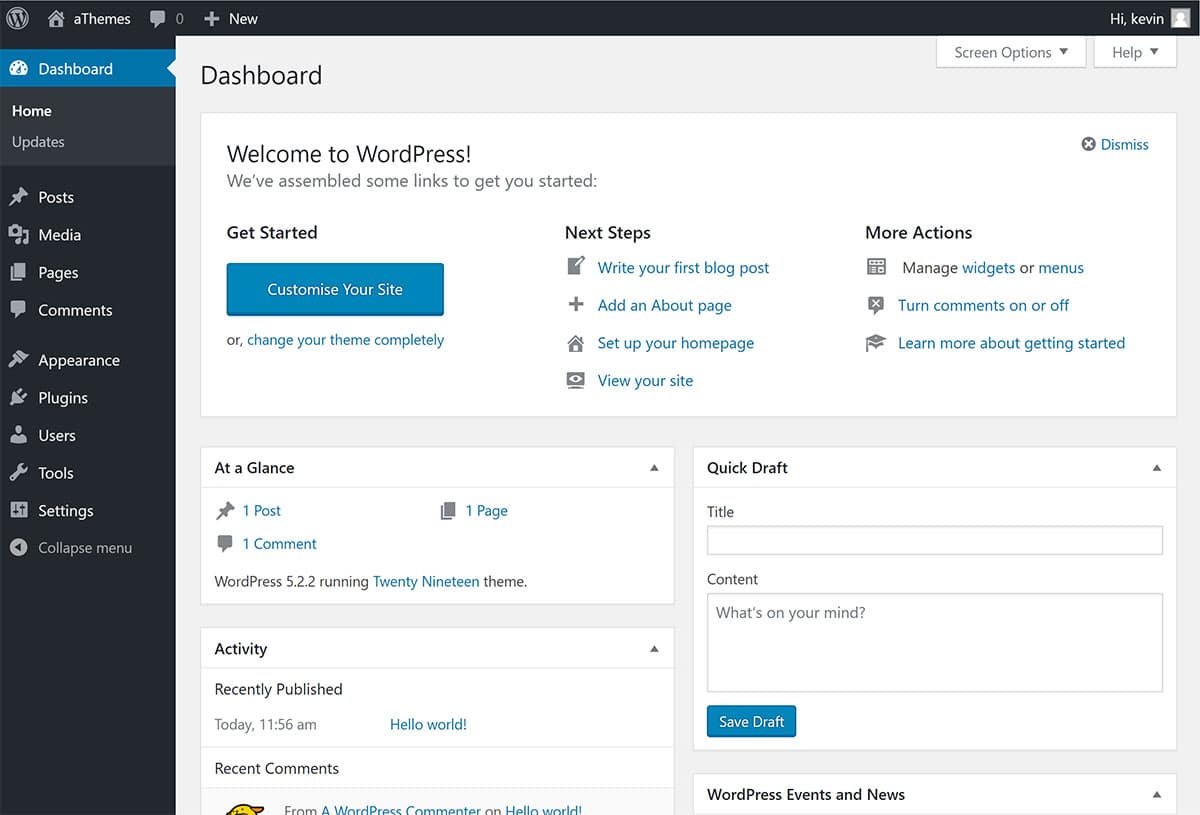Click the Appearance paintbrush icon
This screenshot has width=1200, height=815.
coord(18,360)
